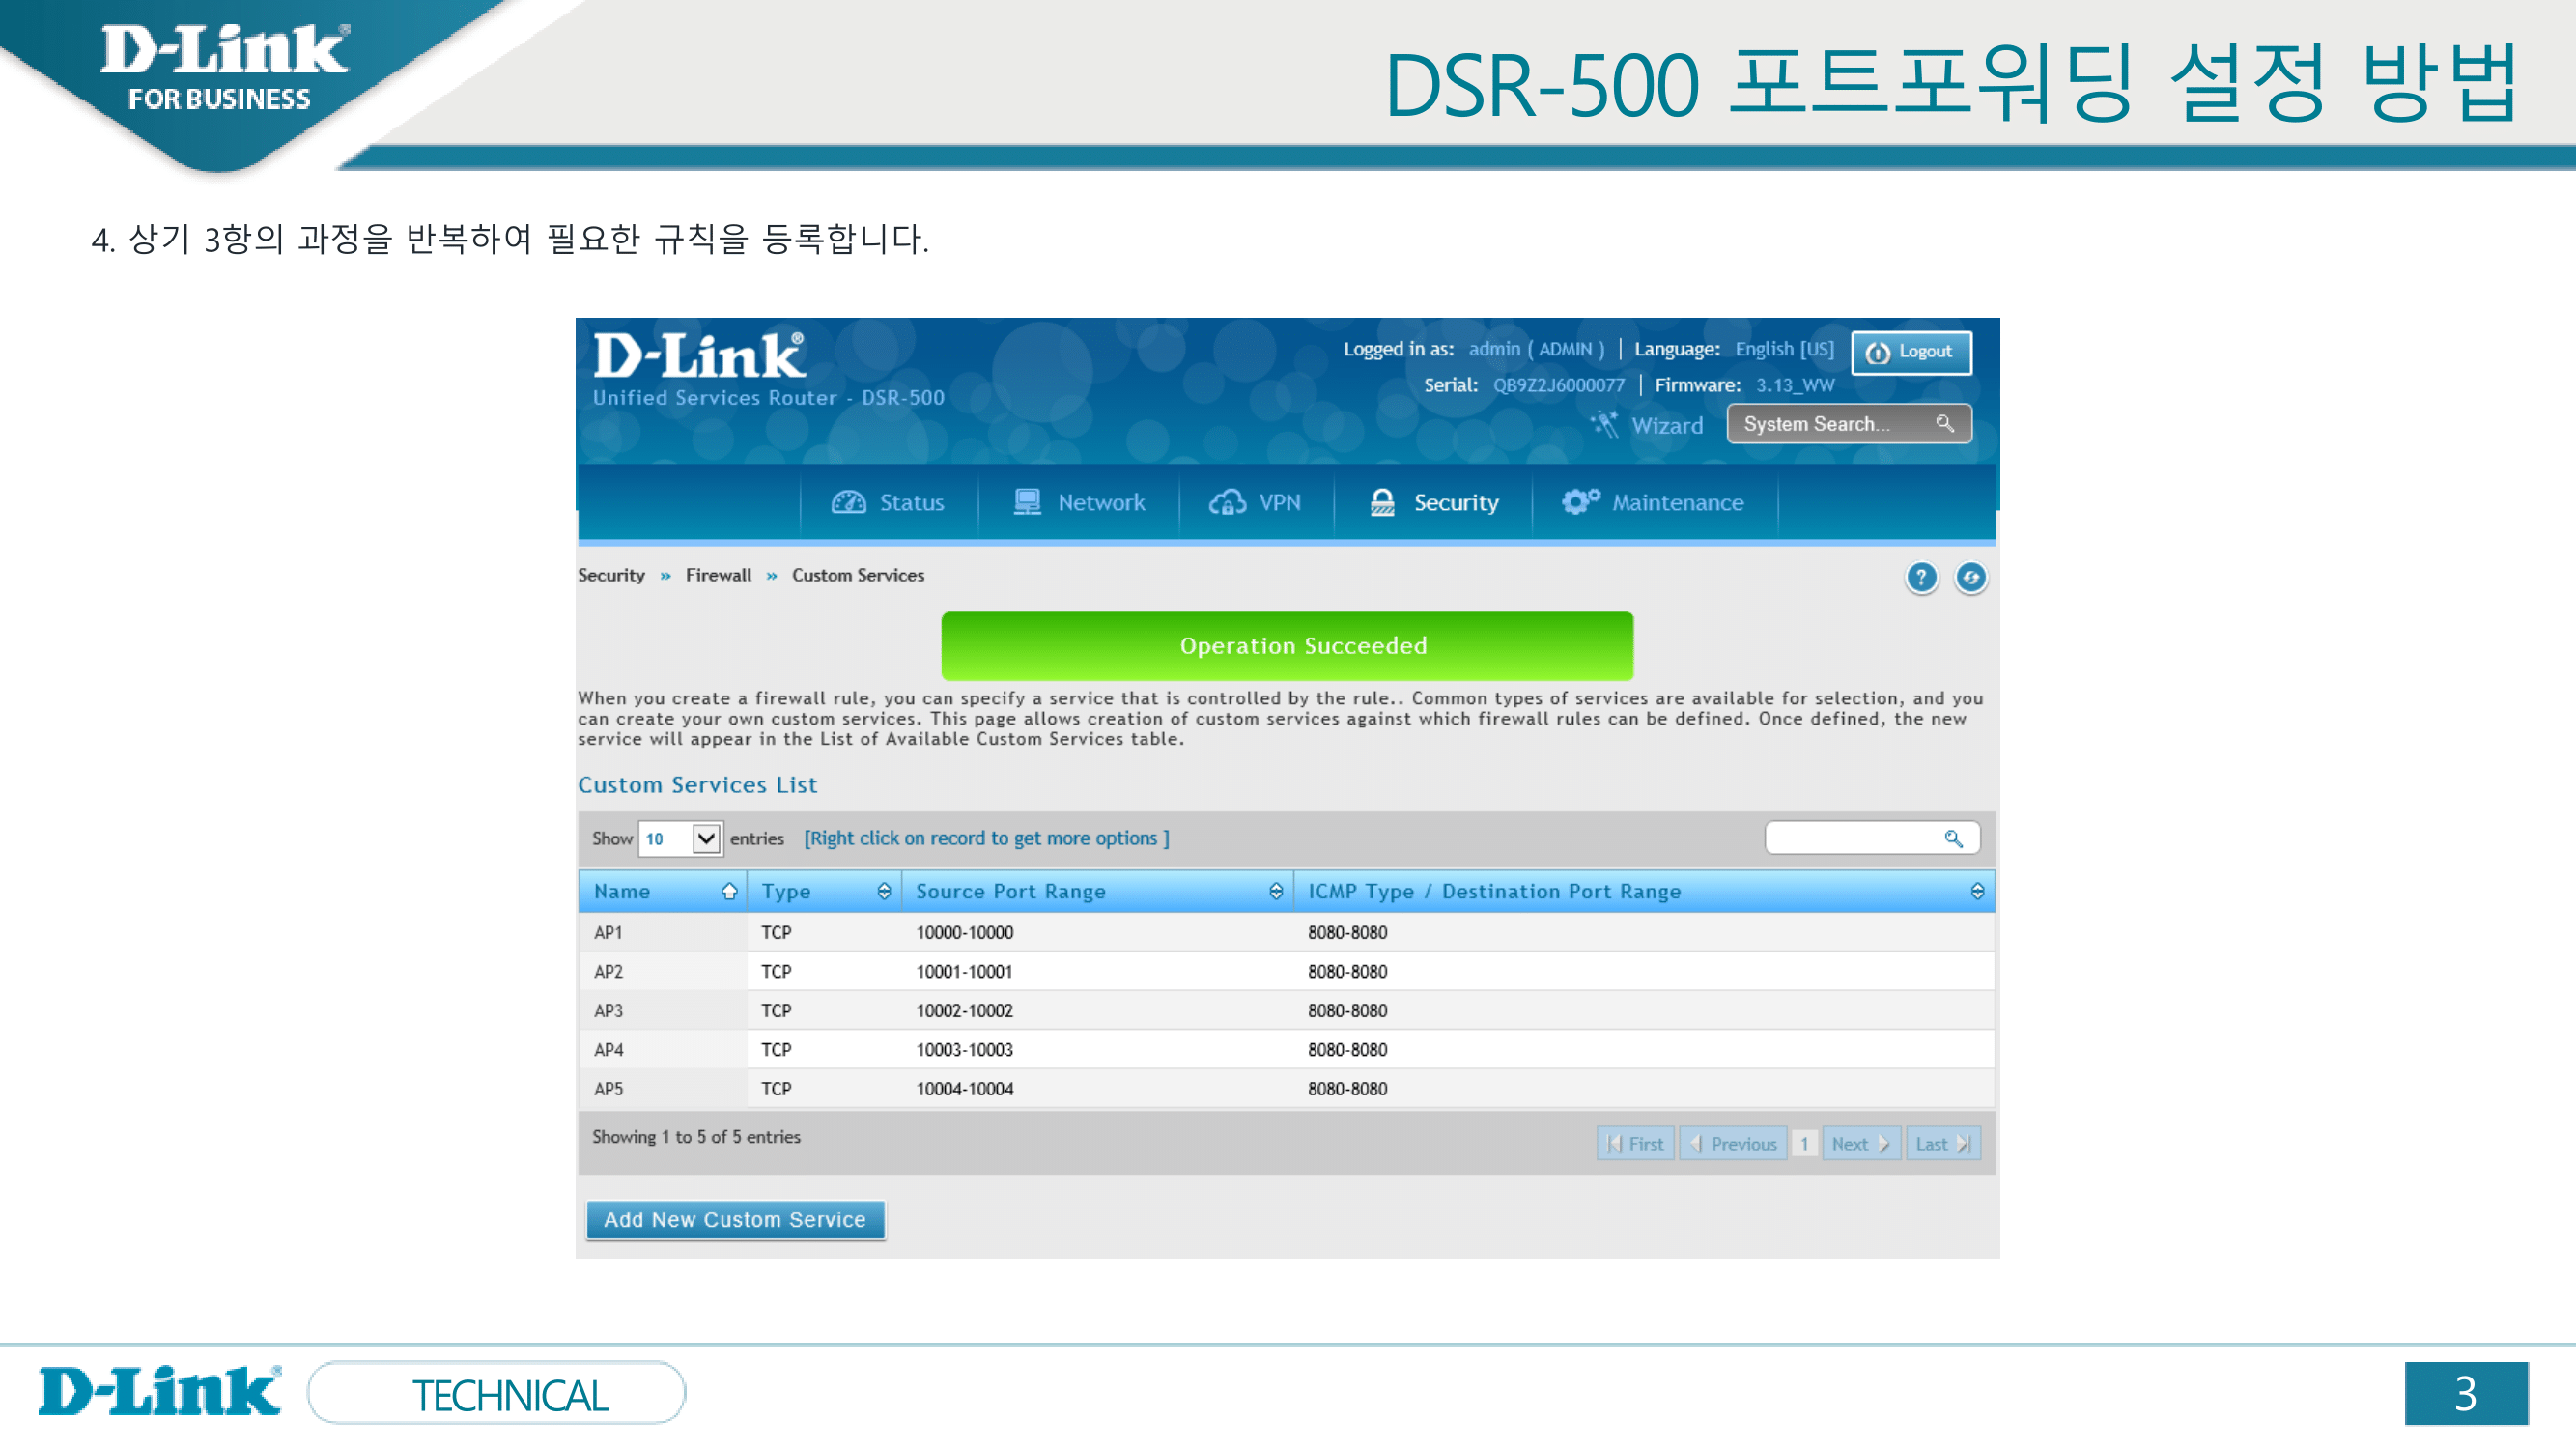This screenshot has height=1449, width=2576.
Task: Click the Wizard wand icon
Action: pos(1605,424)
